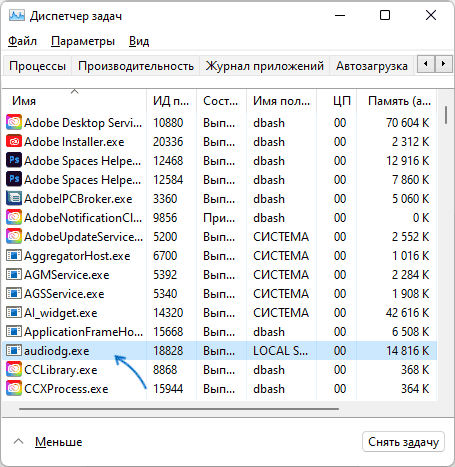
Task: Click the memory value 14 816 K
Action: point(407,351)
